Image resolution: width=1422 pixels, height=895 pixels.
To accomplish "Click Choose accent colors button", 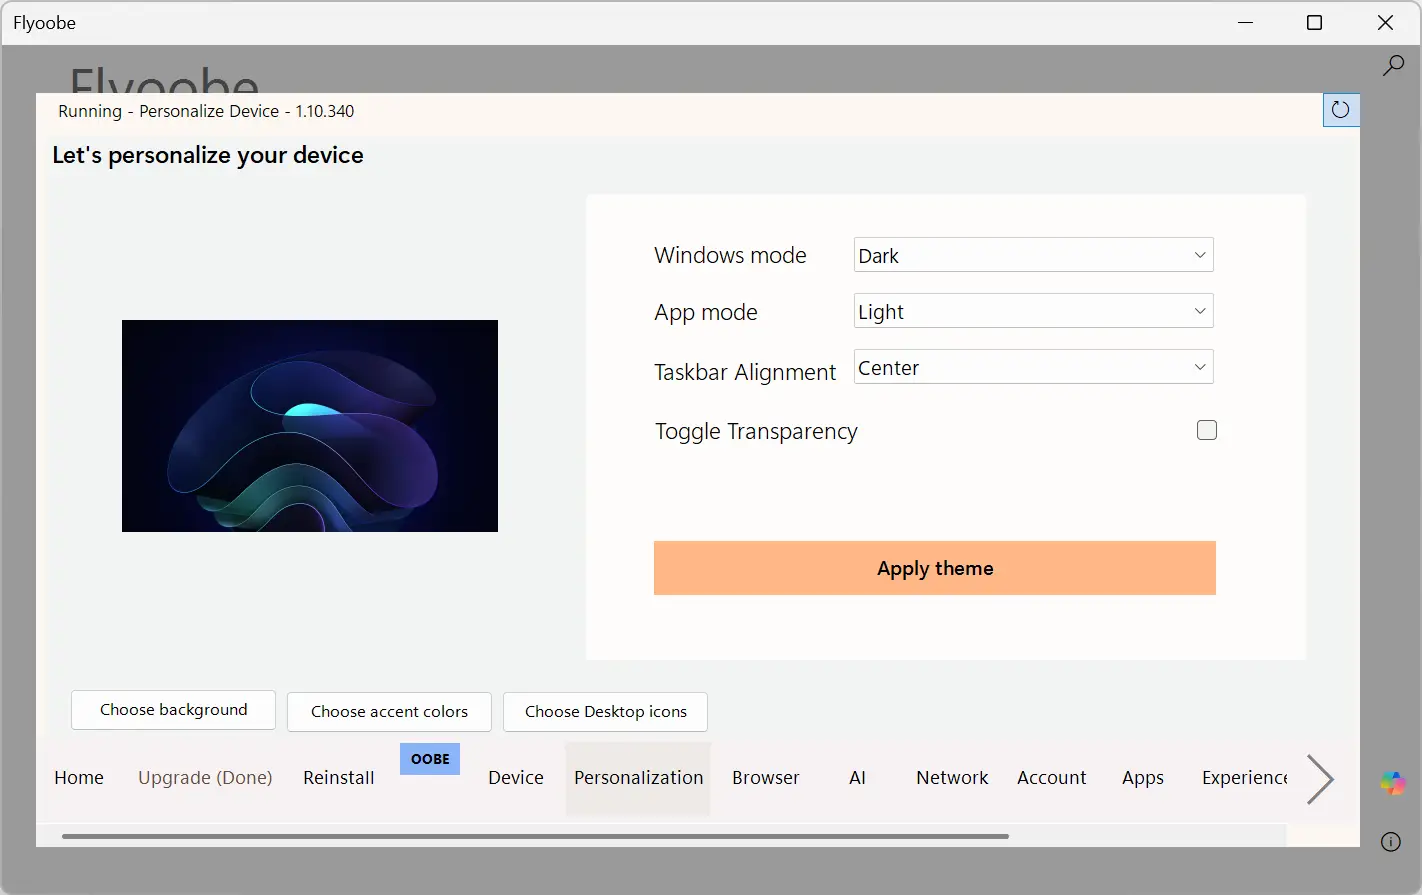I will tap(389, 712).
